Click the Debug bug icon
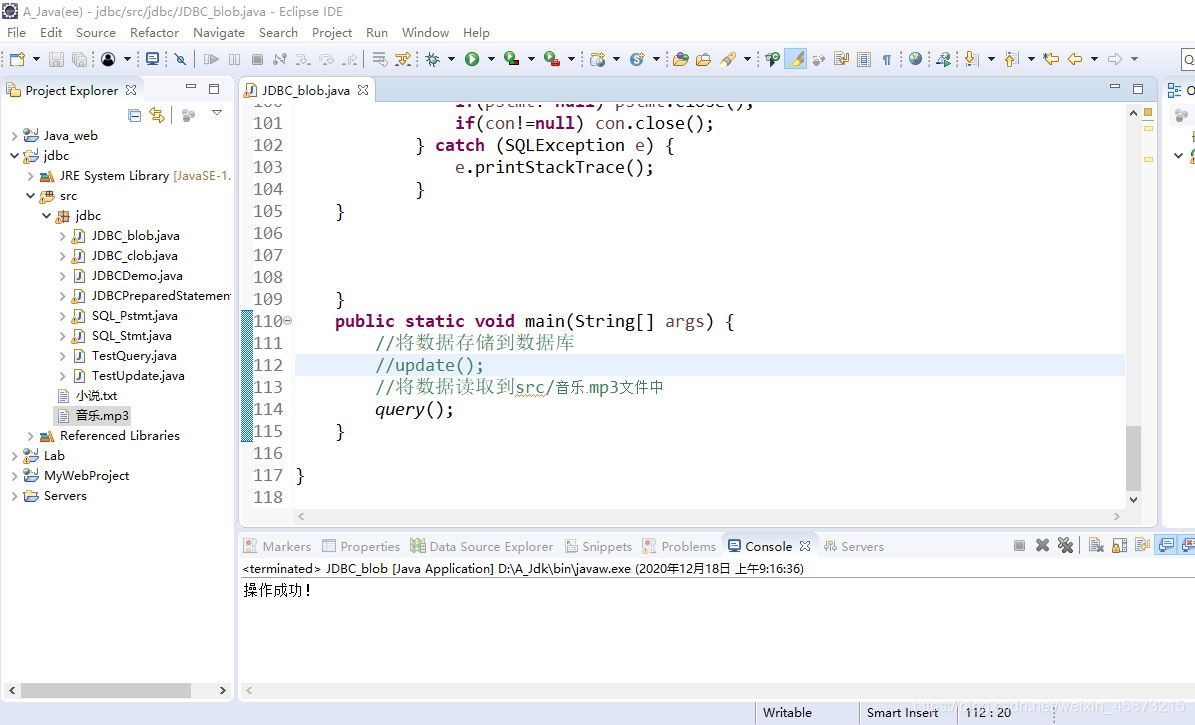The image size is (1195, 725). pos(433,59)
